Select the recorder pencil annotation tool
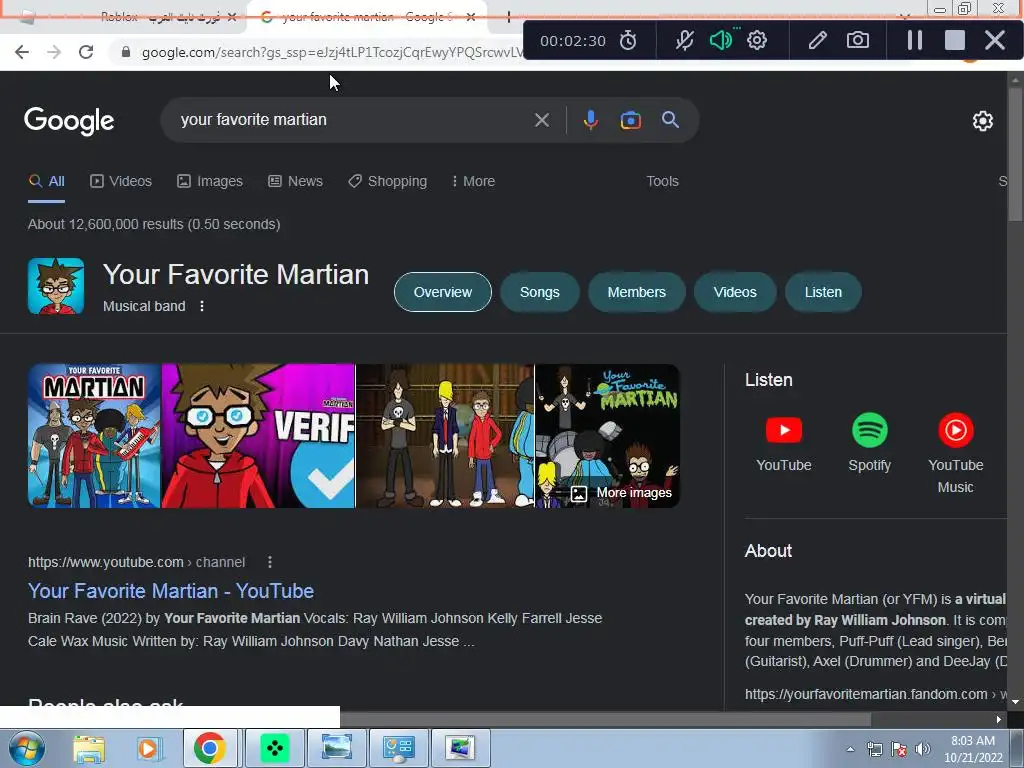Image resolution: width=1024 pixels, height=768 pixels. tap(817, 40)
